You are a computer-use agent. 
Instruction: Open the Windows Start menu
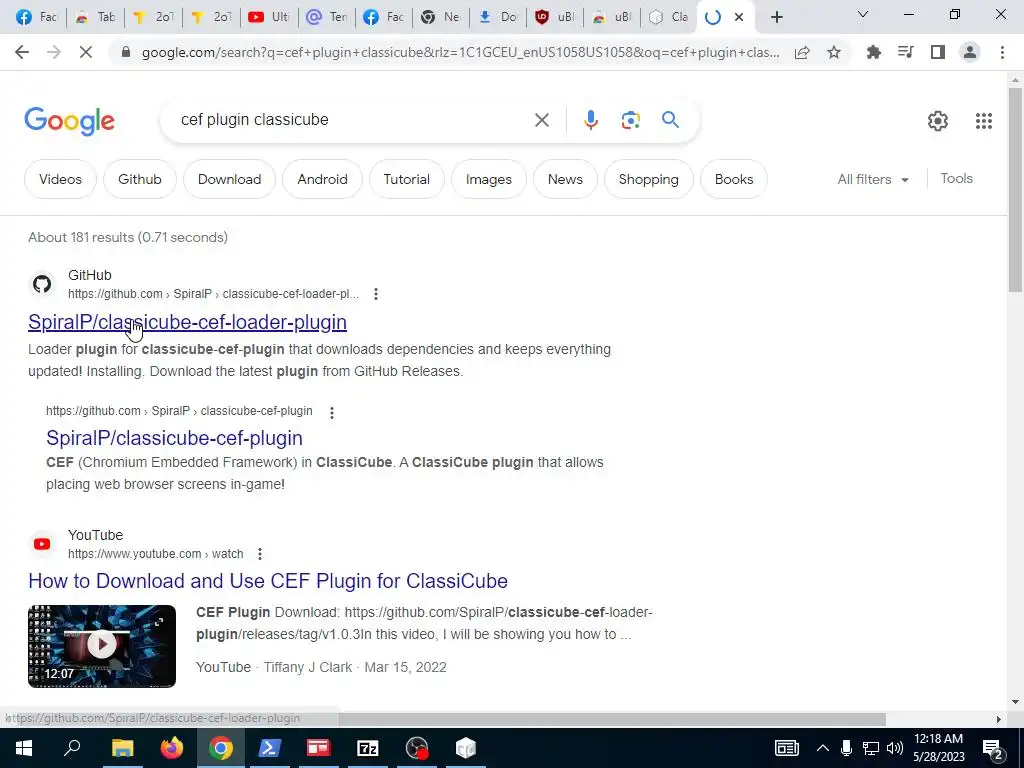click(x=23, y=748)
